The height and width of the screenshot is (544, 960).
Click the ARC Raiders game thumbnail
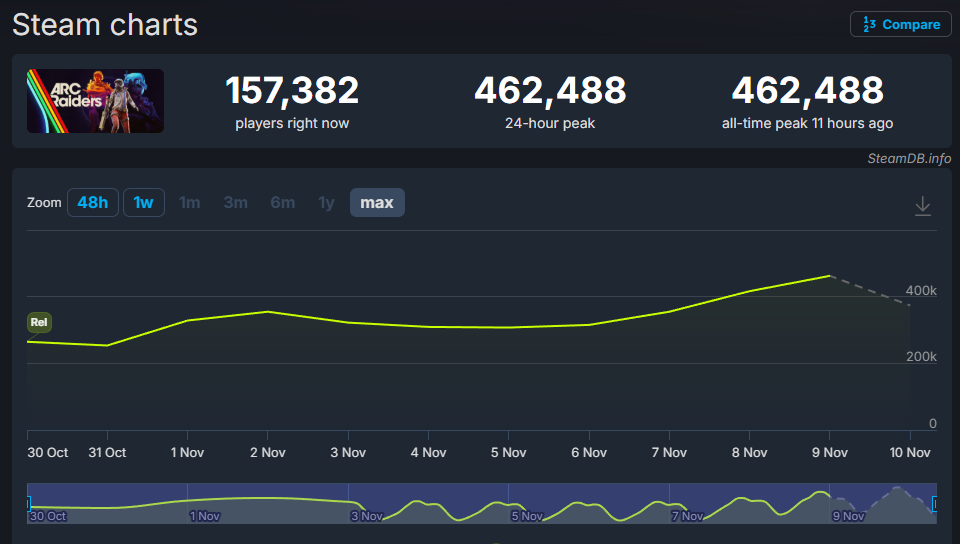96,101
